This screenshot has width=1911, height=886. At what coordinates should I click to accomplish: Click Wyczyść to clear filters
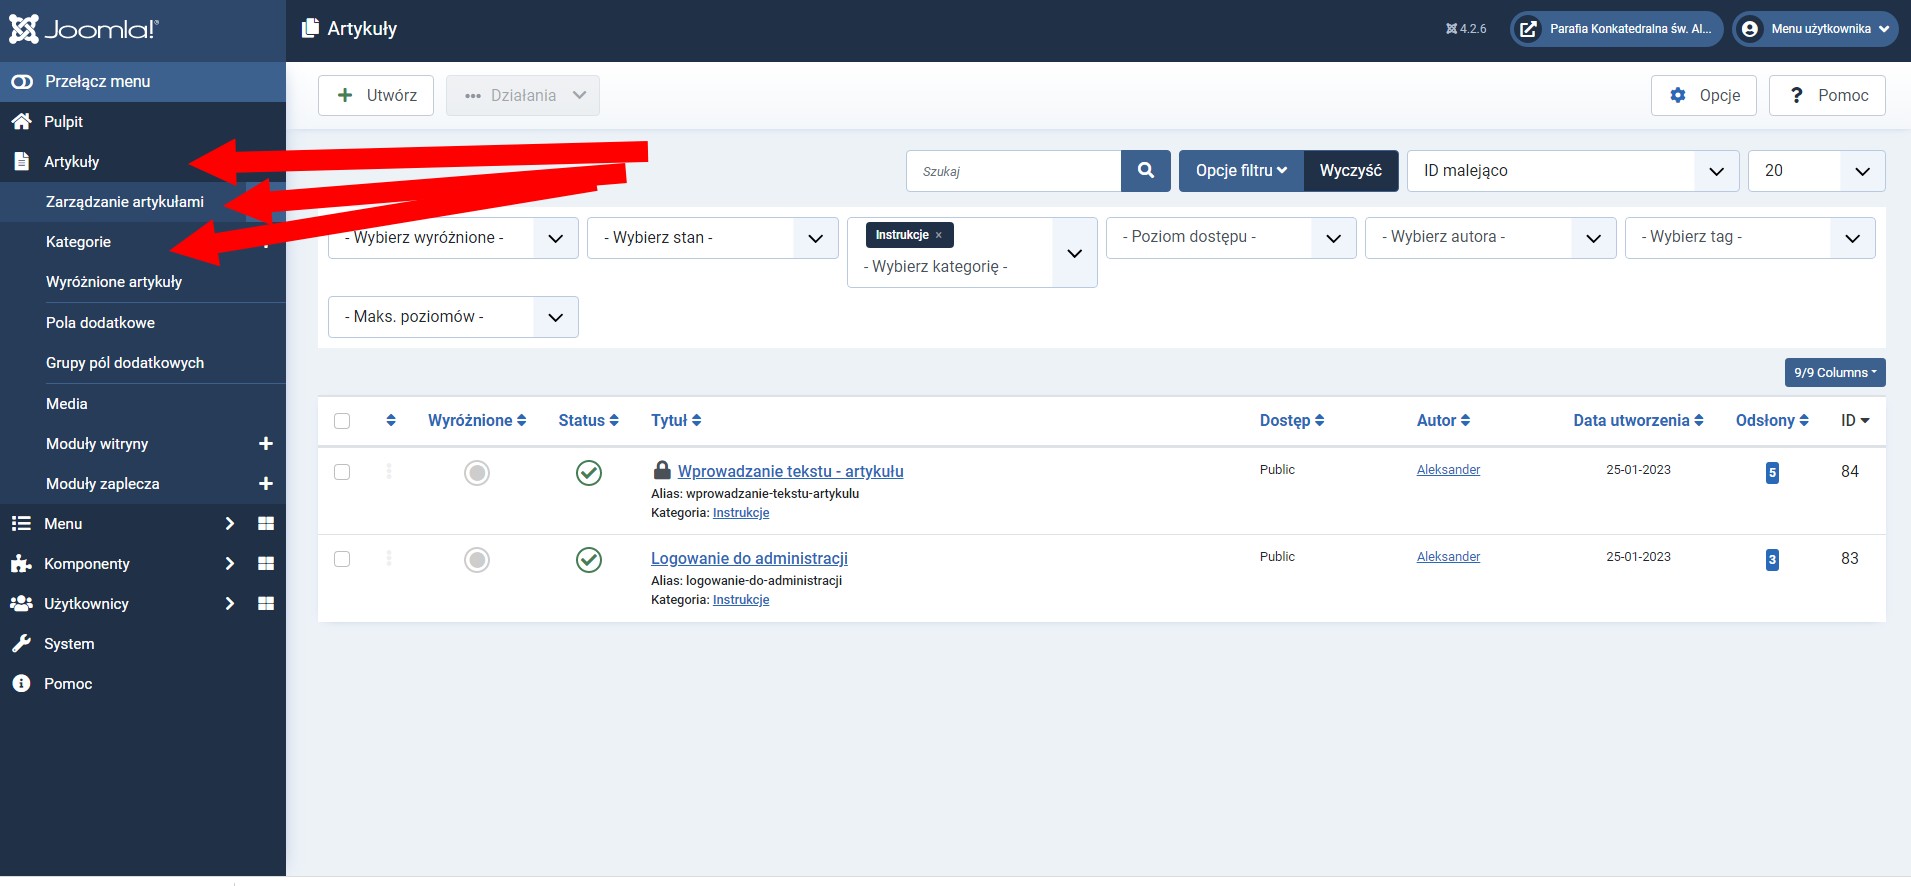click(1351, 171)
